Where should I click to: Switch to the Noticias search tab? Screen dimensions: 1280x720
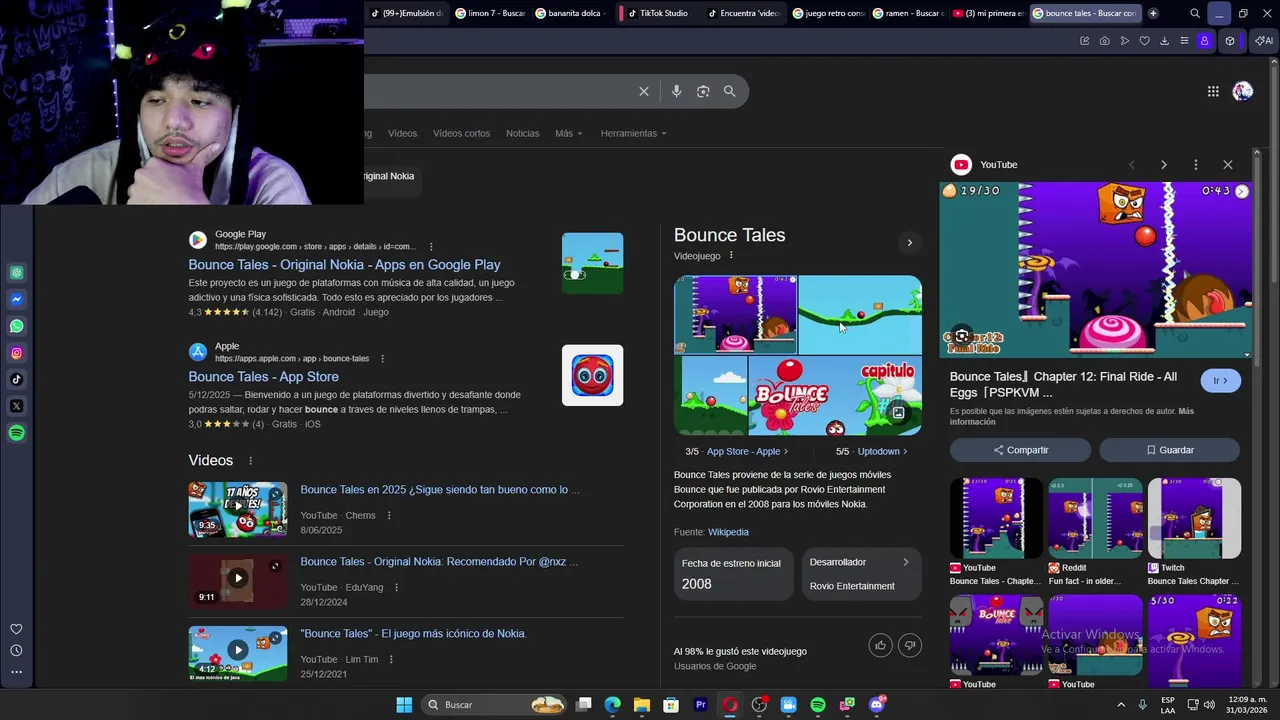522,133
